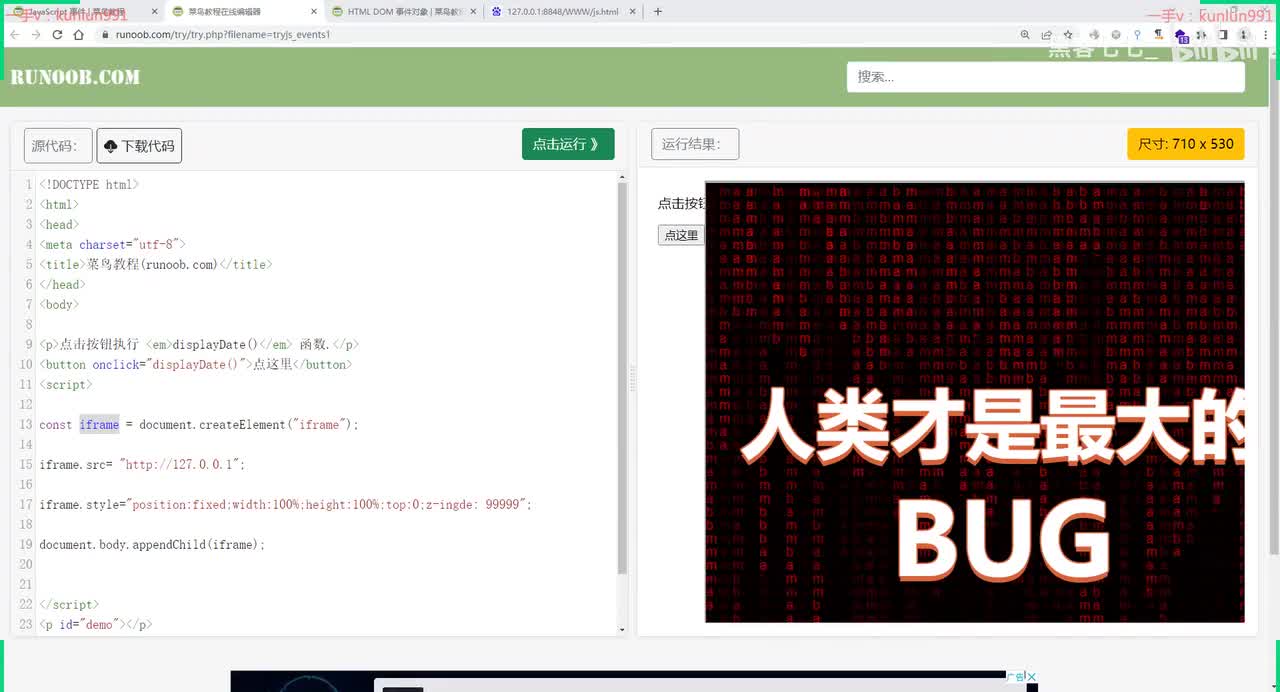The height and width of the screenshot is (692, 1280).
Task: Click the document.body.appendChild line
Action: (x=152, y=545)
